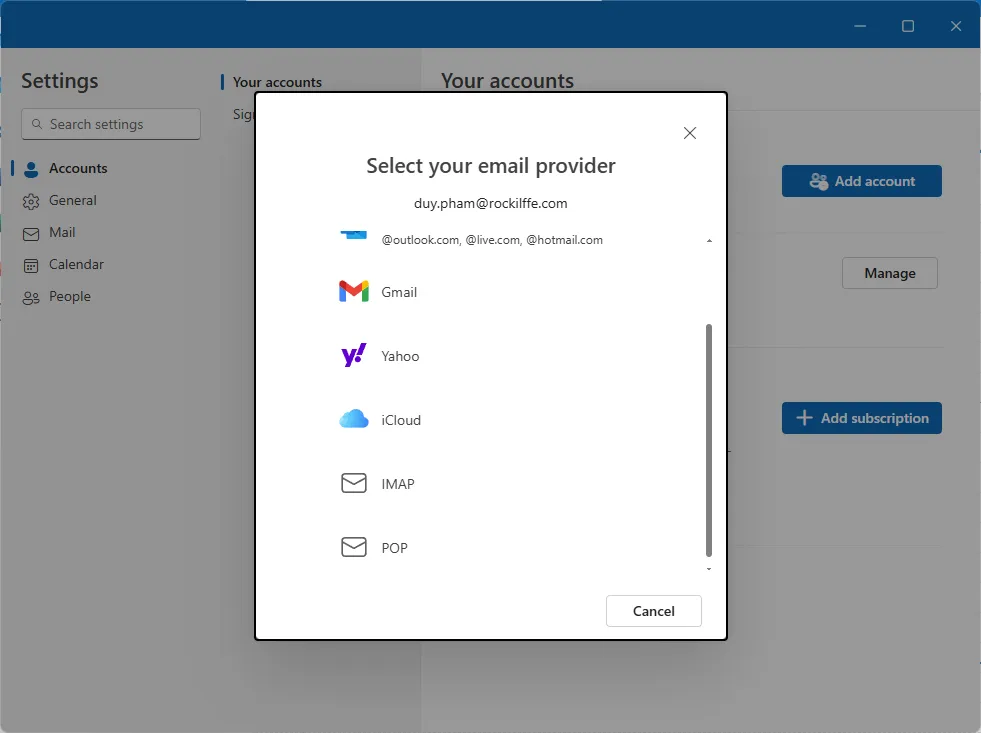
Task: Click the Search settings field
Action: click(x=110, y=124)
